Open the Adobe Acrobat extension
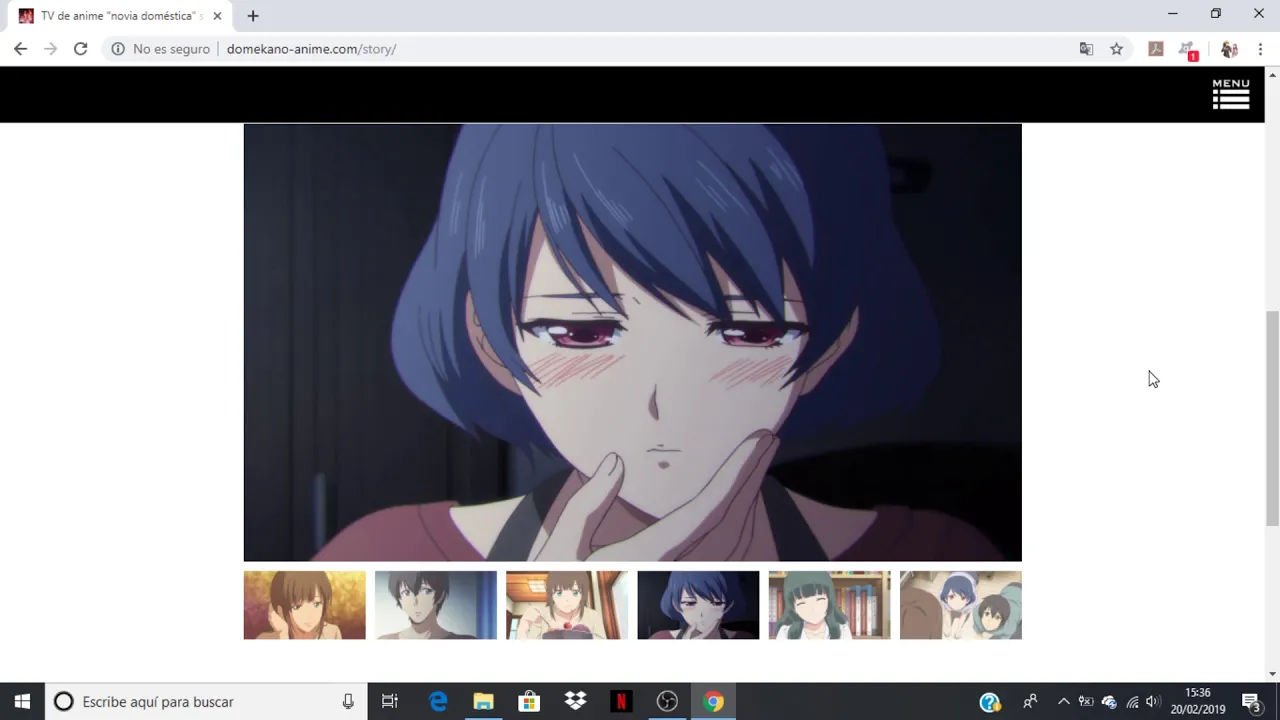Screen dimensions: 1280x720 tap(1156, 49)
